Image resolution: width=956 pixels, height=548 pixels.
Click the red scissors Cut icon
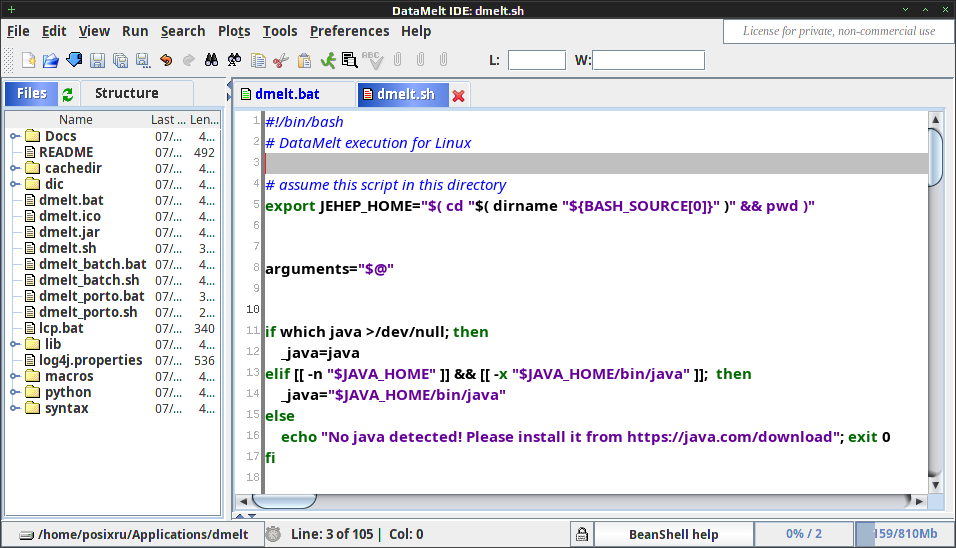click(280, 60)
